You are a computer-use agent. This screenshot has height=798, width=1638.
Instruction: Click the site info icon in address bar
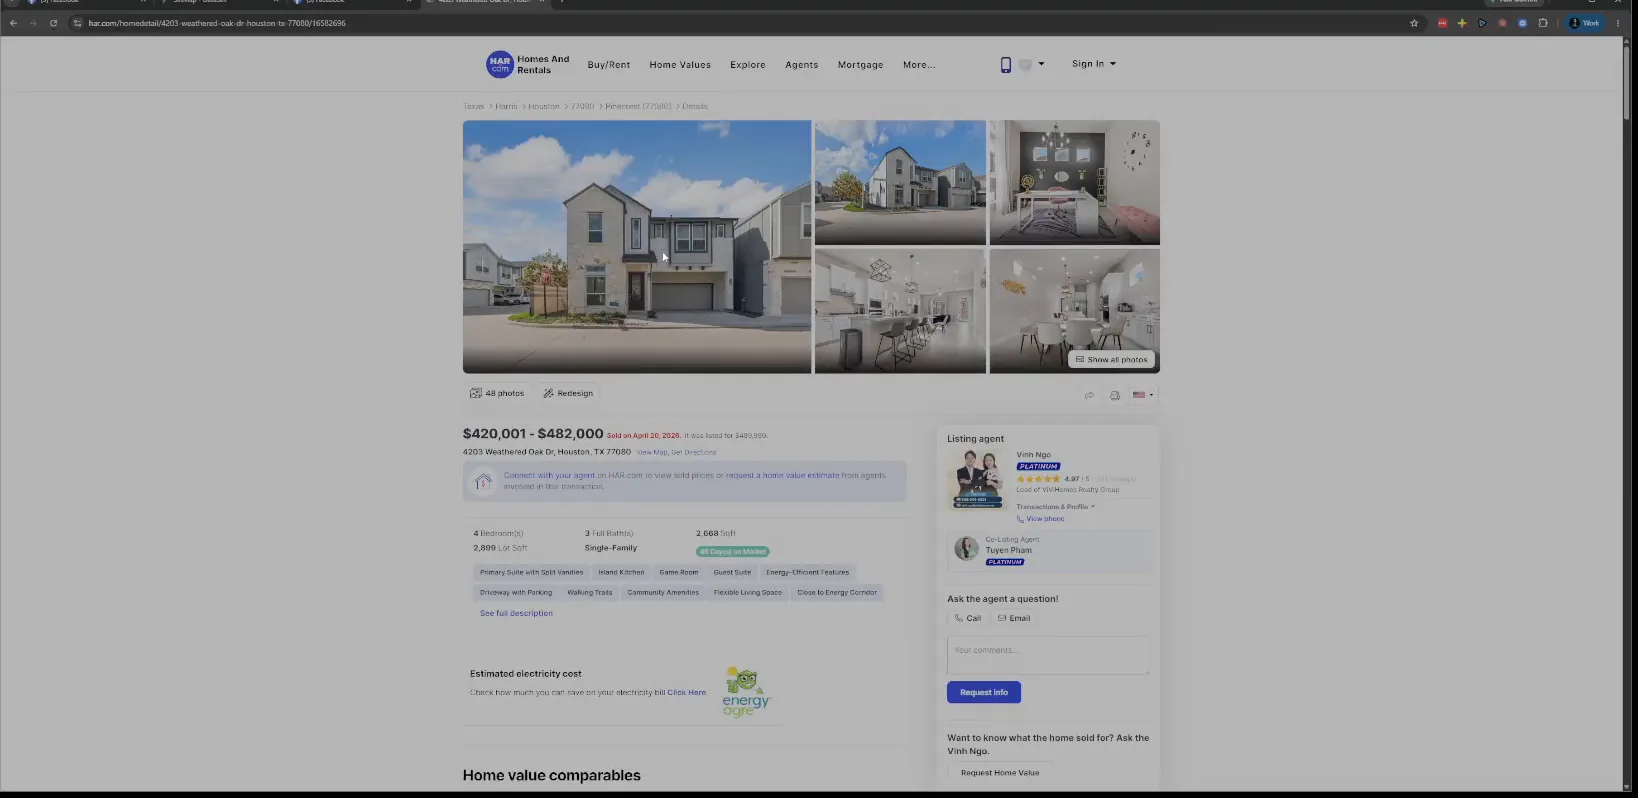click(x=77, y=23)
